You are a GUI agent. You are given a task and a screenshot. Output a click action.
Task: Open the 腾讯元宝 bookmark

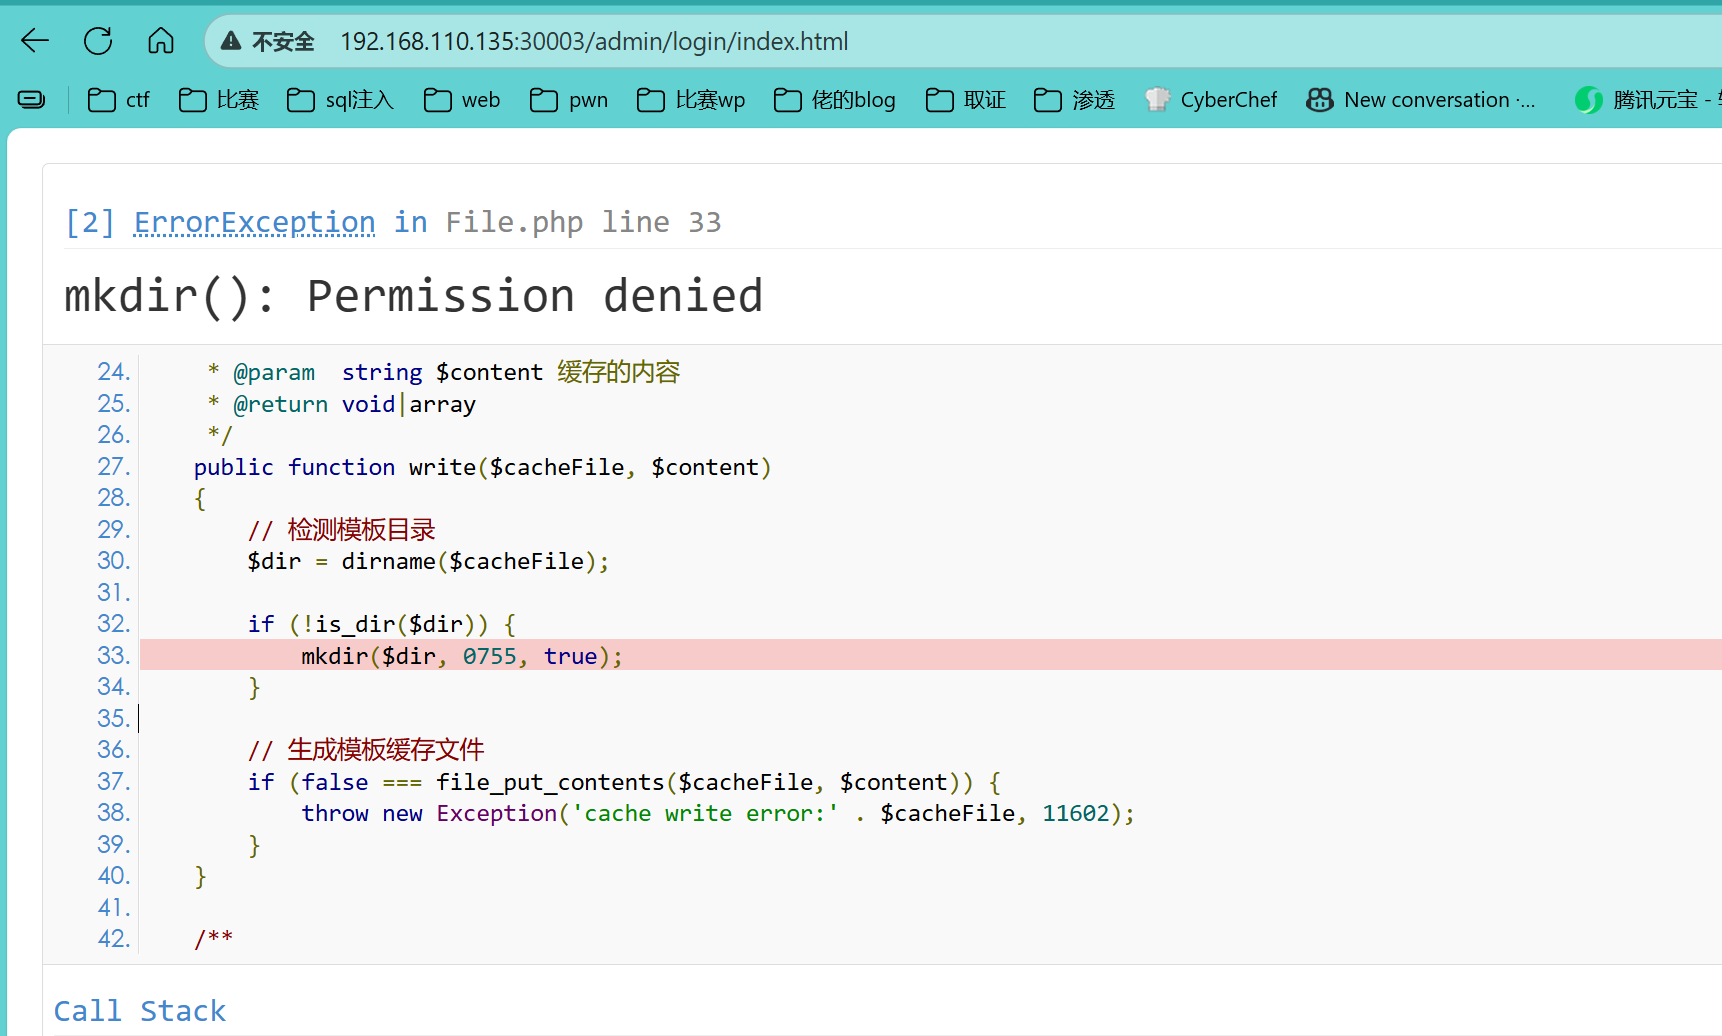tap(1647, 100)
